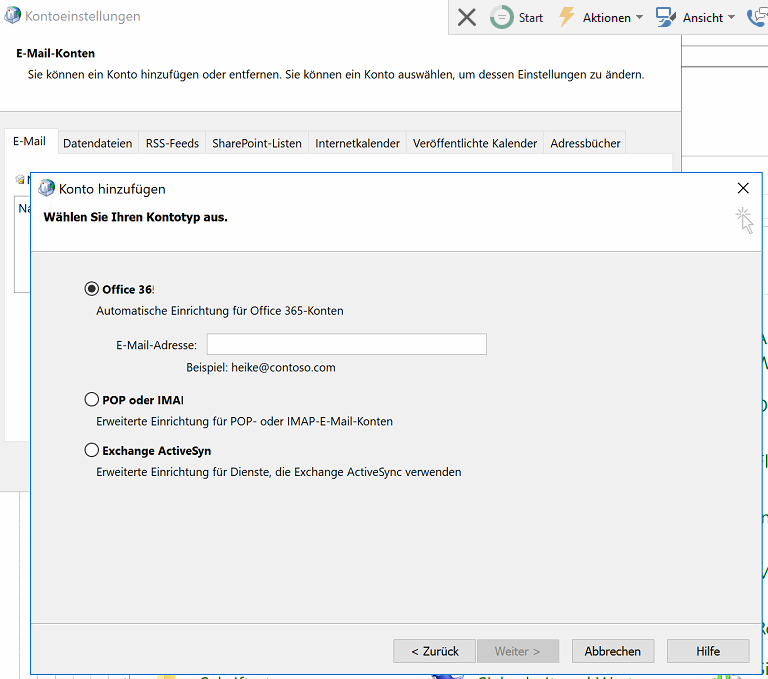
Task: Click the cursor sparkle icon in dialog header
Action: point(744,220)
